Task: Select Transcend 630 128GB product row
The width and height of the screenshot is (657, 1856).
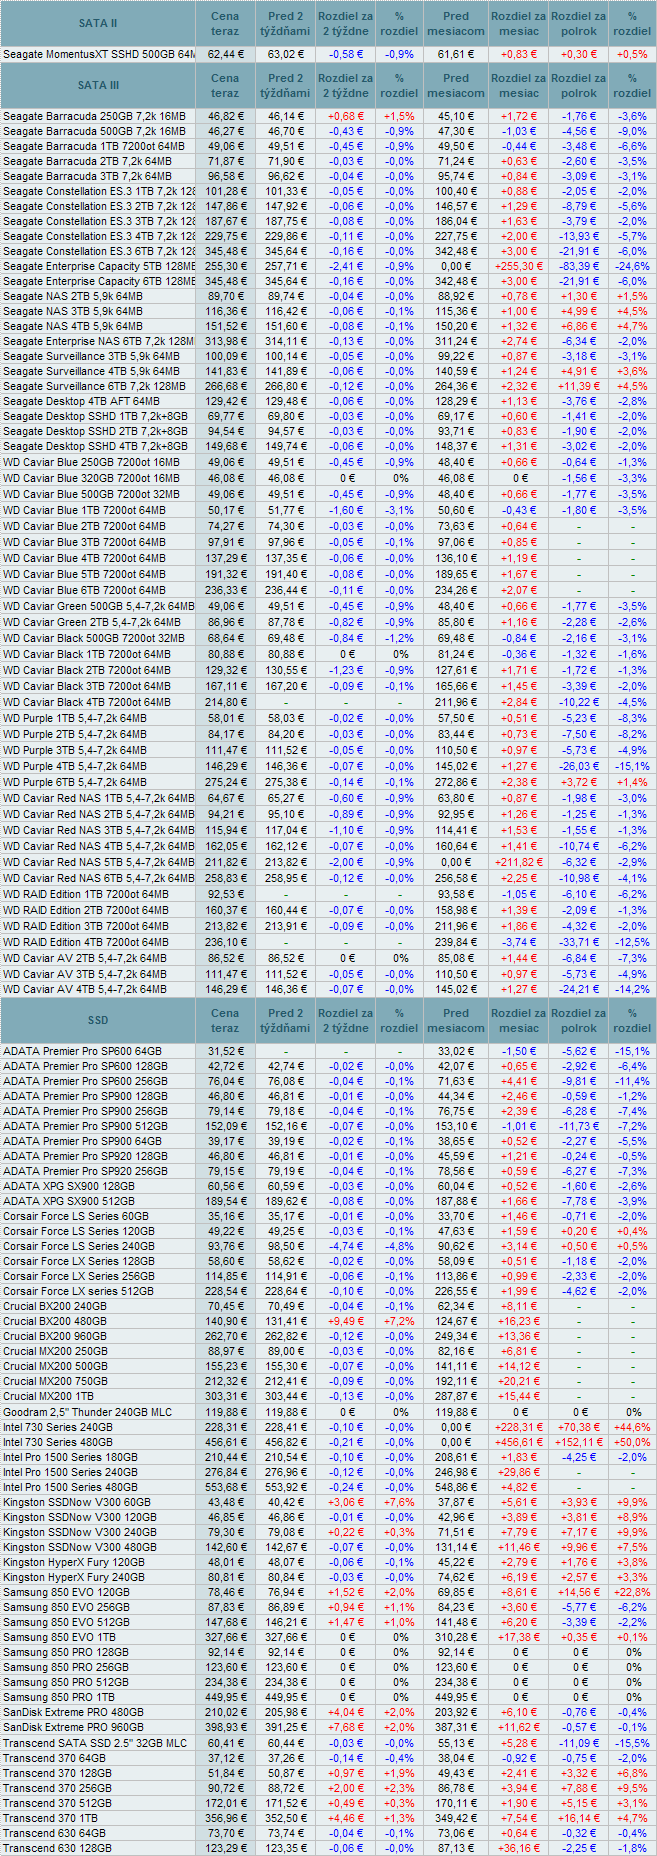Action: 328,1848
